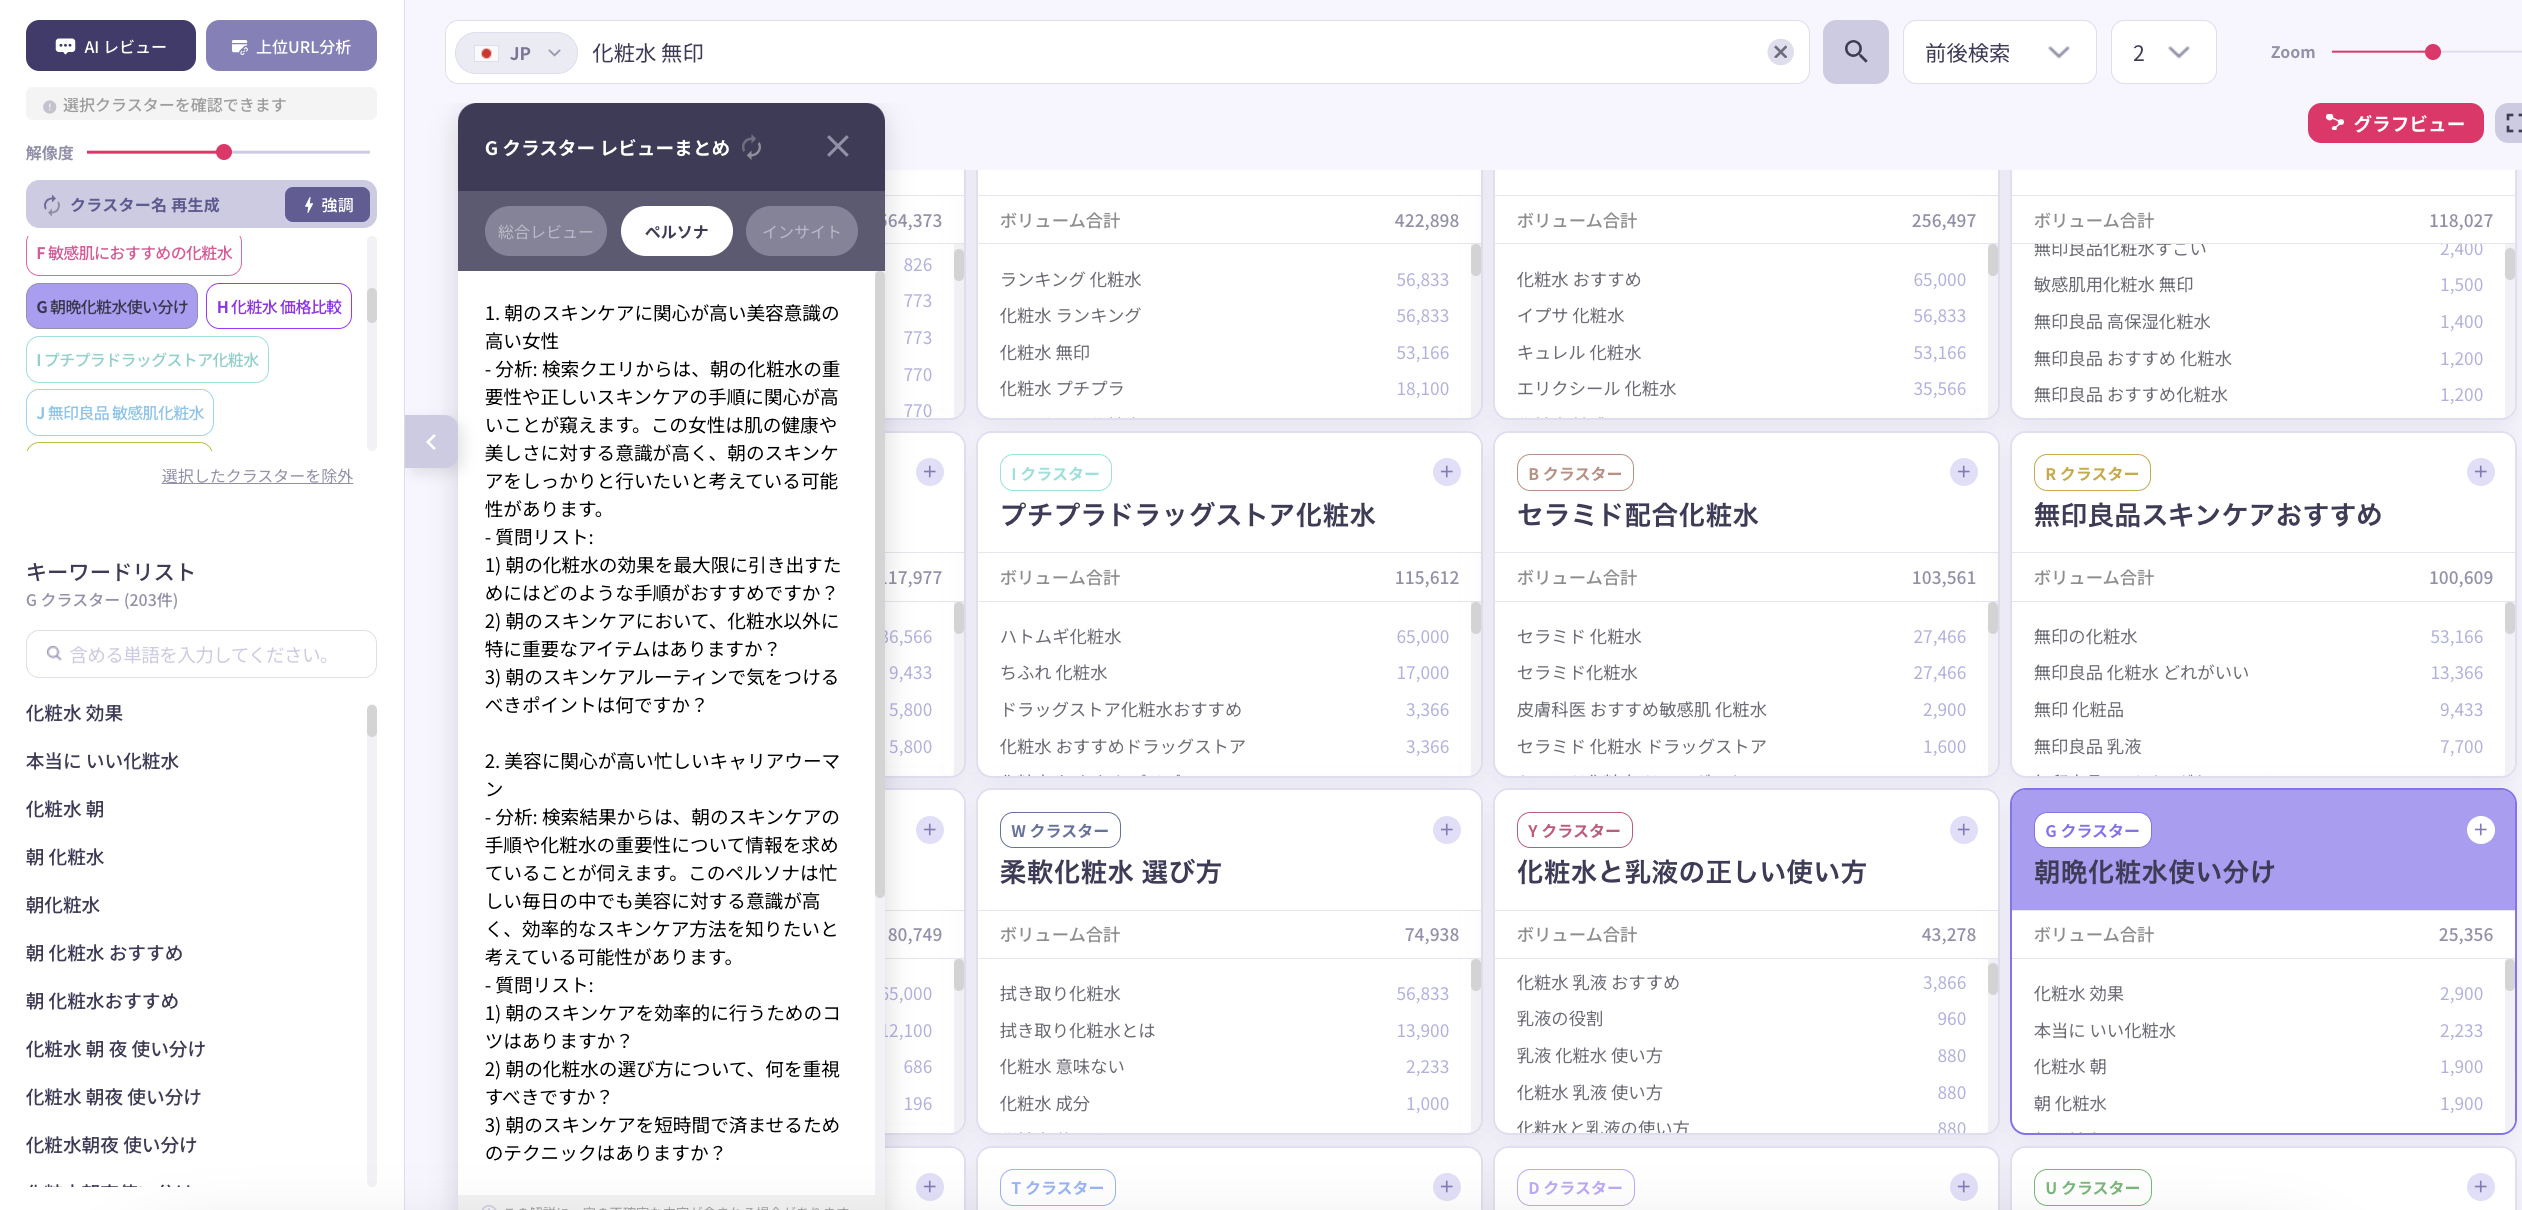Image resolution: width=2522 pixels, height=1210 pixels.
Task: Click the keyword filter input field
Action: pyautogui.click(x=200, y=653)
